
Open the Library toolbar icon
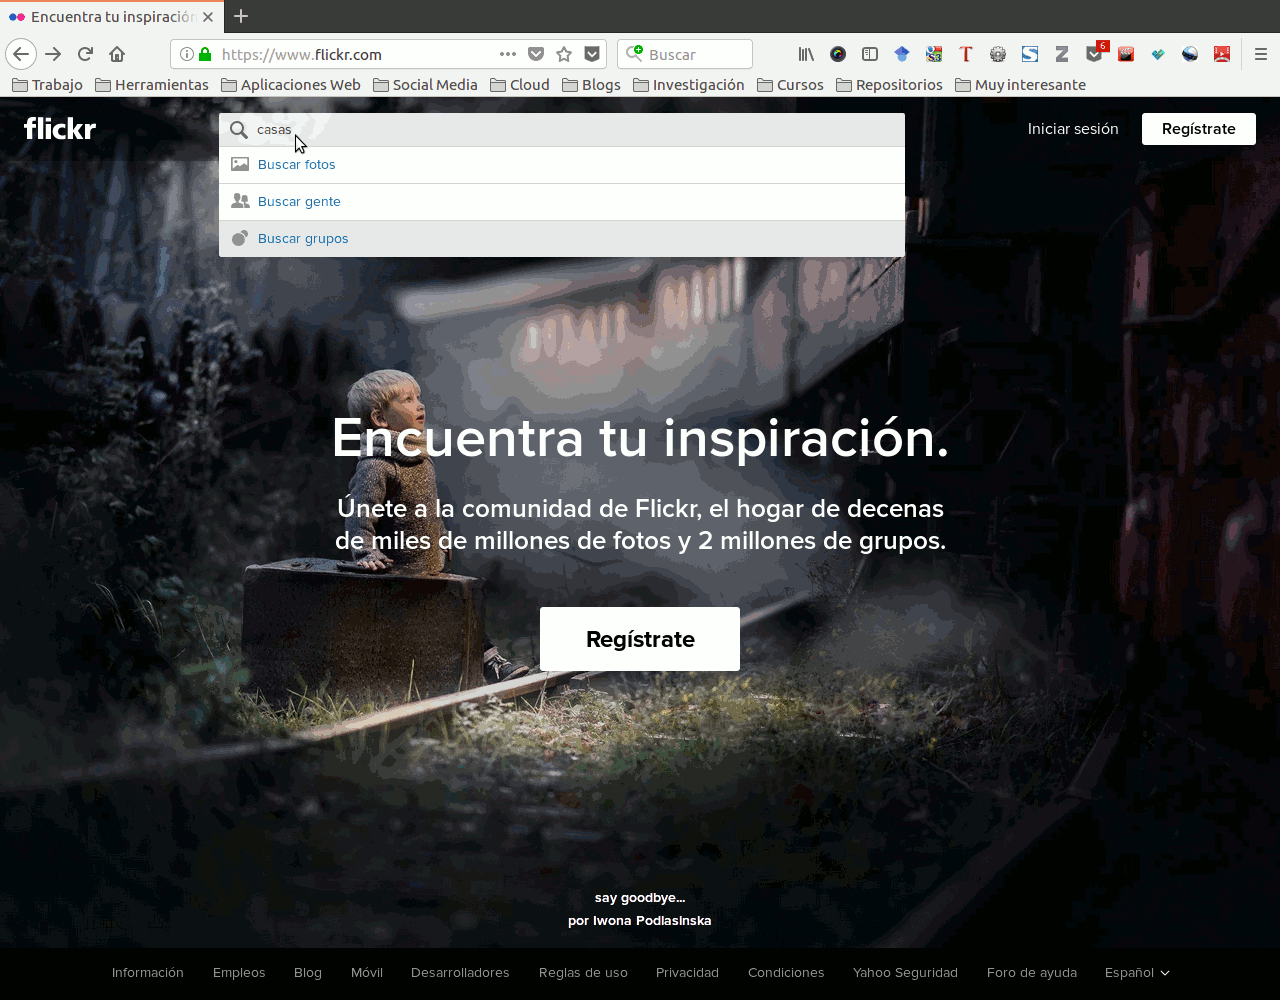coord(806,54)
